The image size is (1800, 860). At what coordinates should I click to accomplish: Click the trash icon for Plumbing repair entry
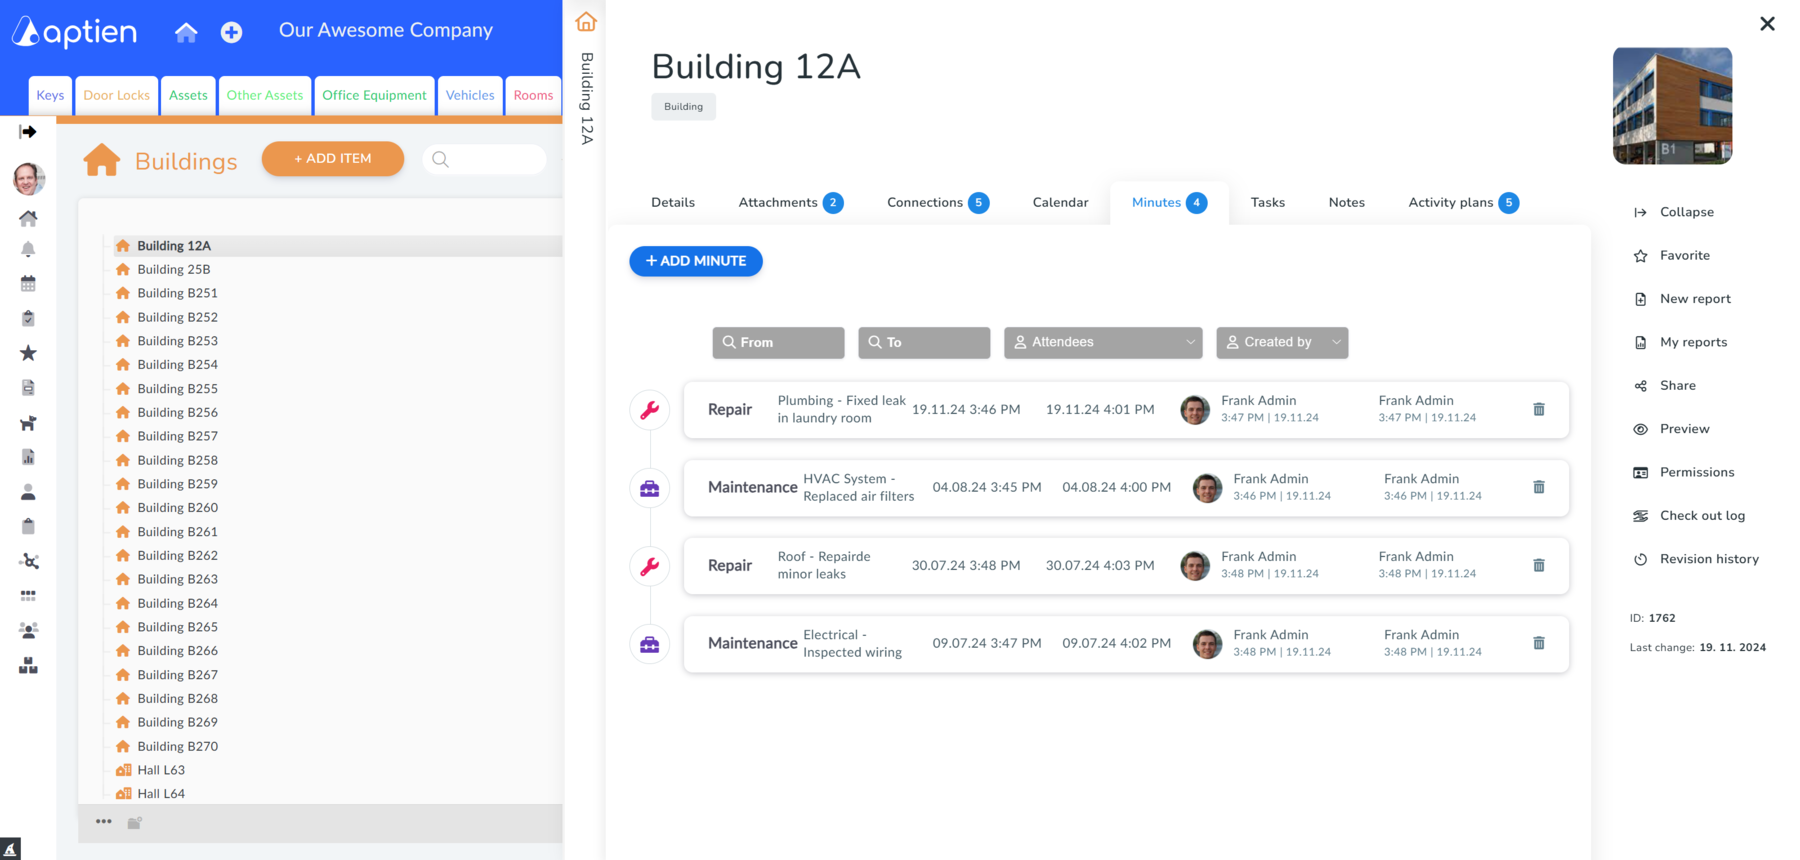1538,409
